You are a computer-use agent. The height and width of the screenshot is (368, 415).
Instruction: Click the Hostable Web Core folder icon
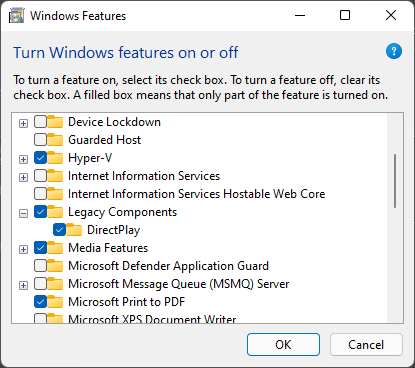[55, 194]
